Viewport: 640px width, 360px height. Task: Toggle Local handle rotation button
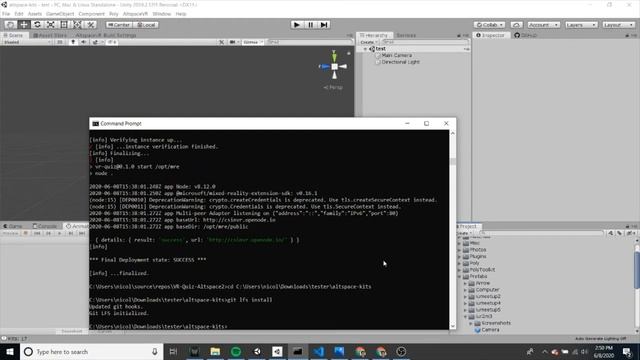click(146, 25)
